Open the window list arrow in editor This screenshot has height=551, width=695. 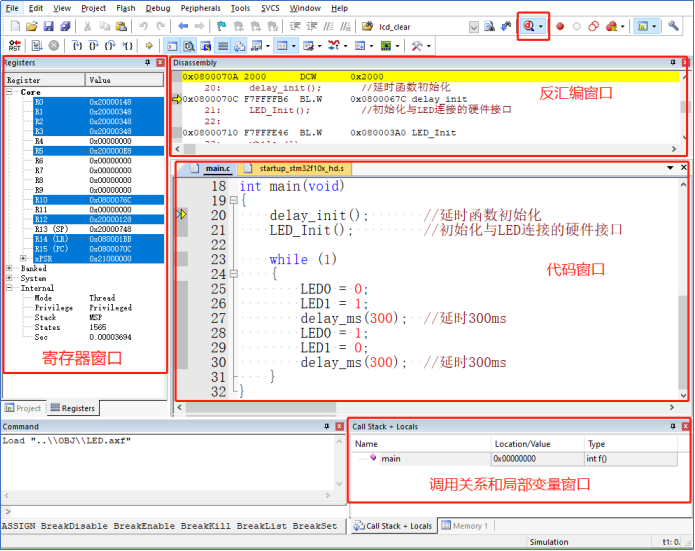[670, 168]
